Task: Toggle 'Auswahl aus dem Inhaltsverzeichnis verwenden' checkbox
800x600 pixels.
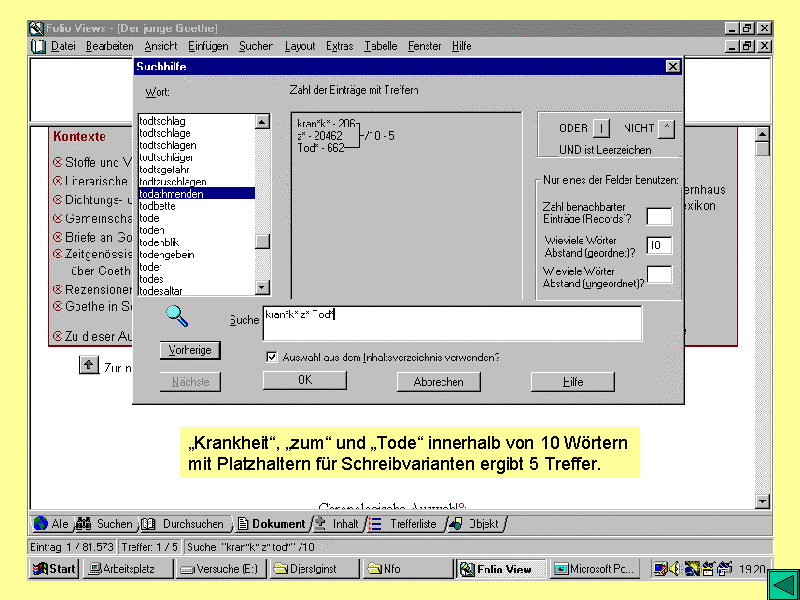Action: (x=272, y=356)
